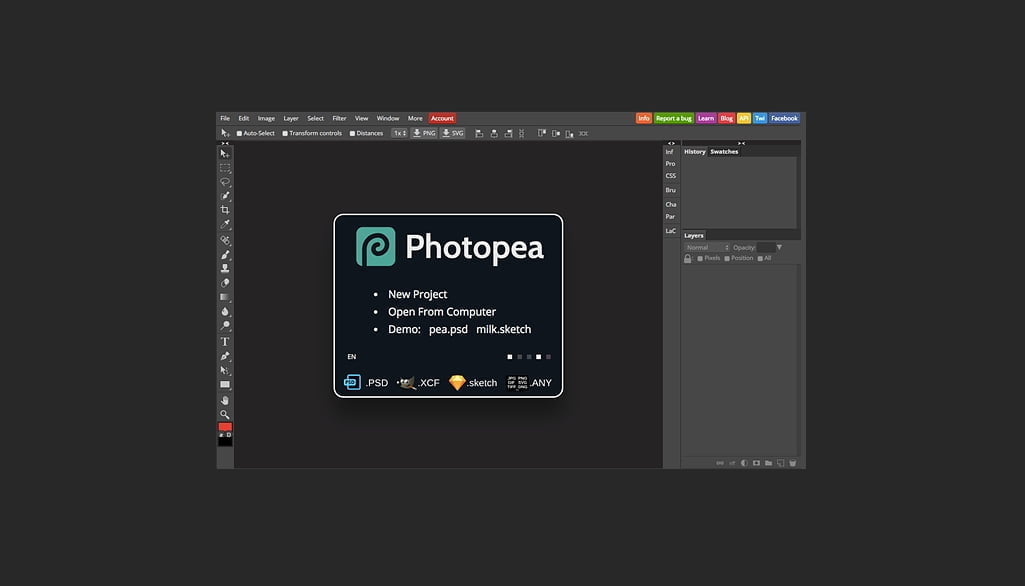The height and width of the screenshot is (586, 1025).
Task: Expand the side panel strip above Inf
Action: tap(671, 143)
